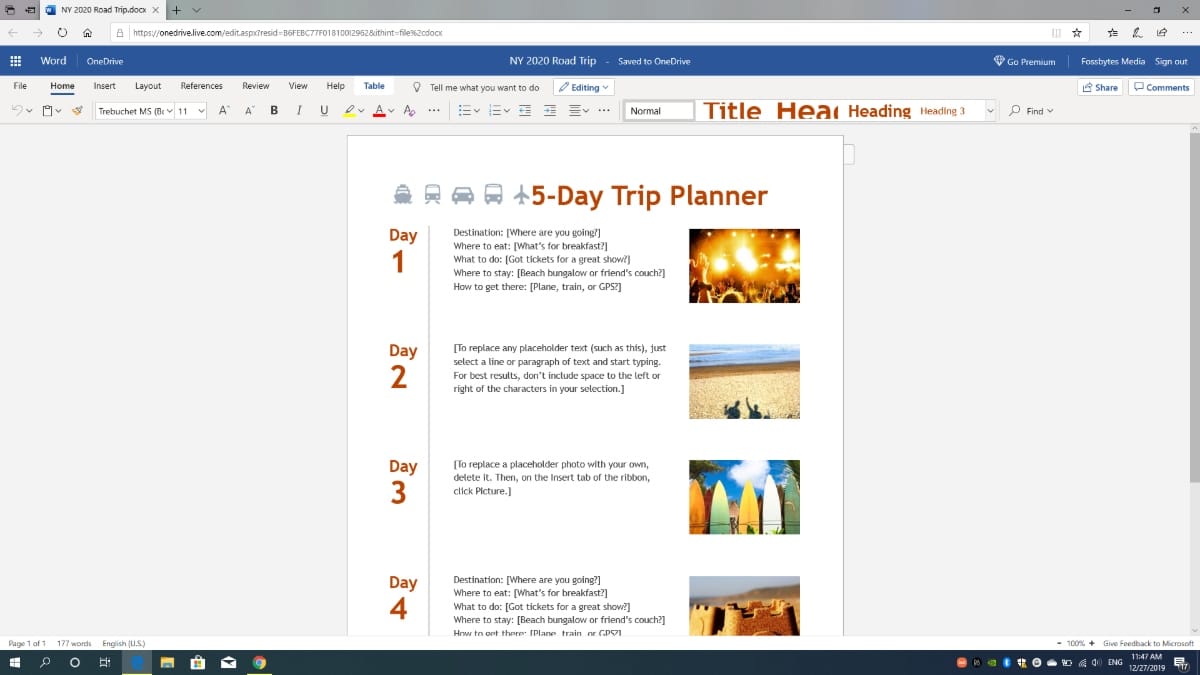Open the Comments panel
The width and height of the screenshot is (1200, 675).
tap(1160, 87)
